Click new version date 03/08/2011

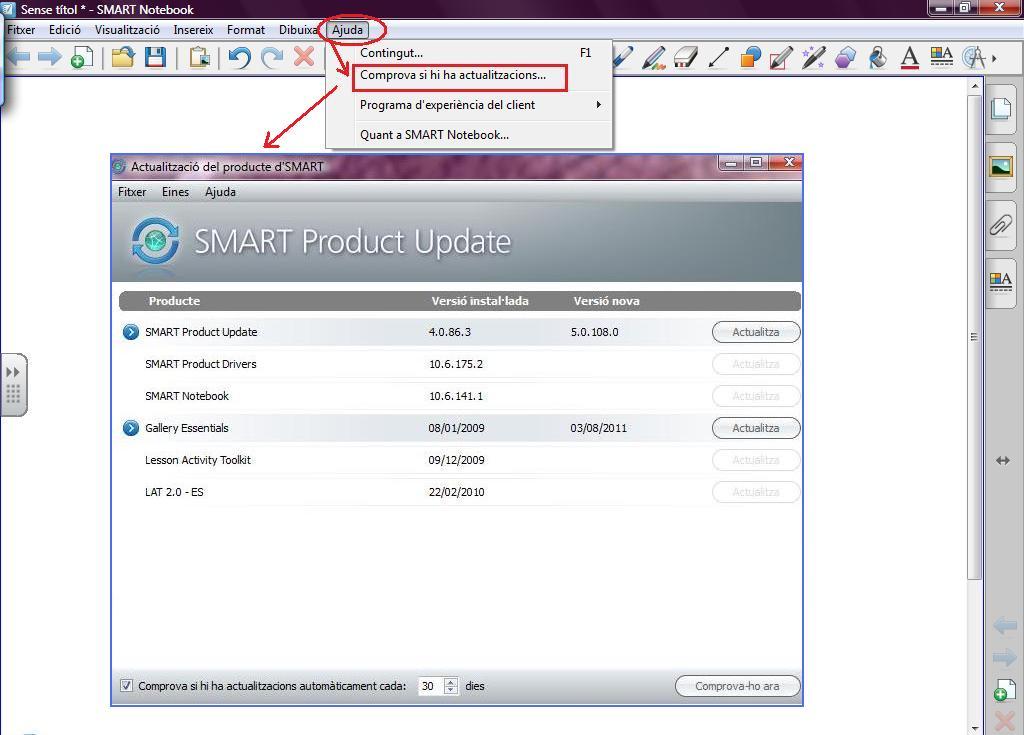click(x=598, y=428)
